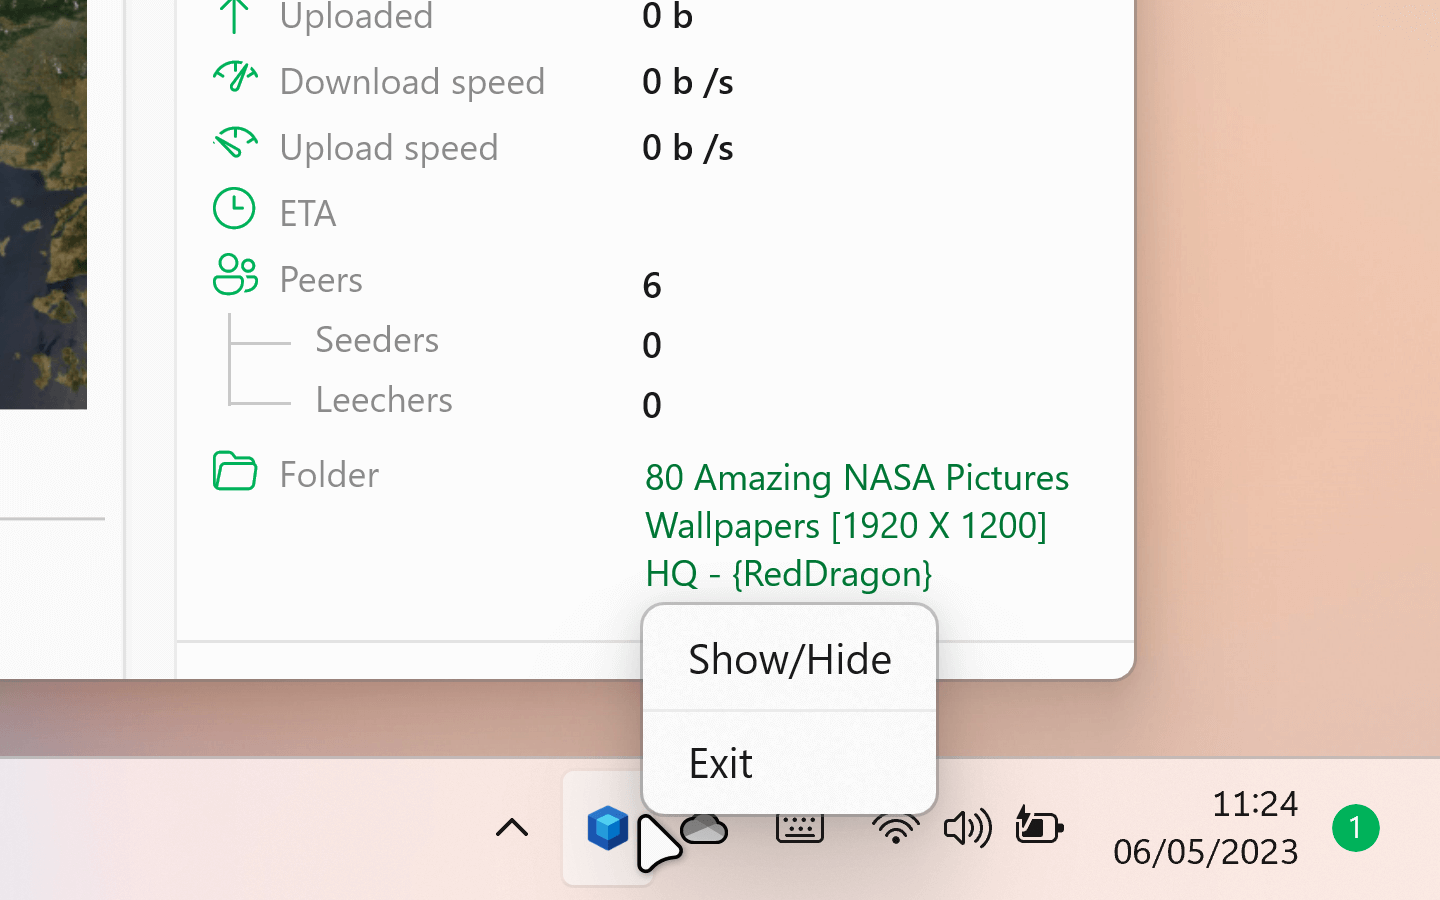
Task: Click the volume speaker icon
Action: [x=966, y=828]
